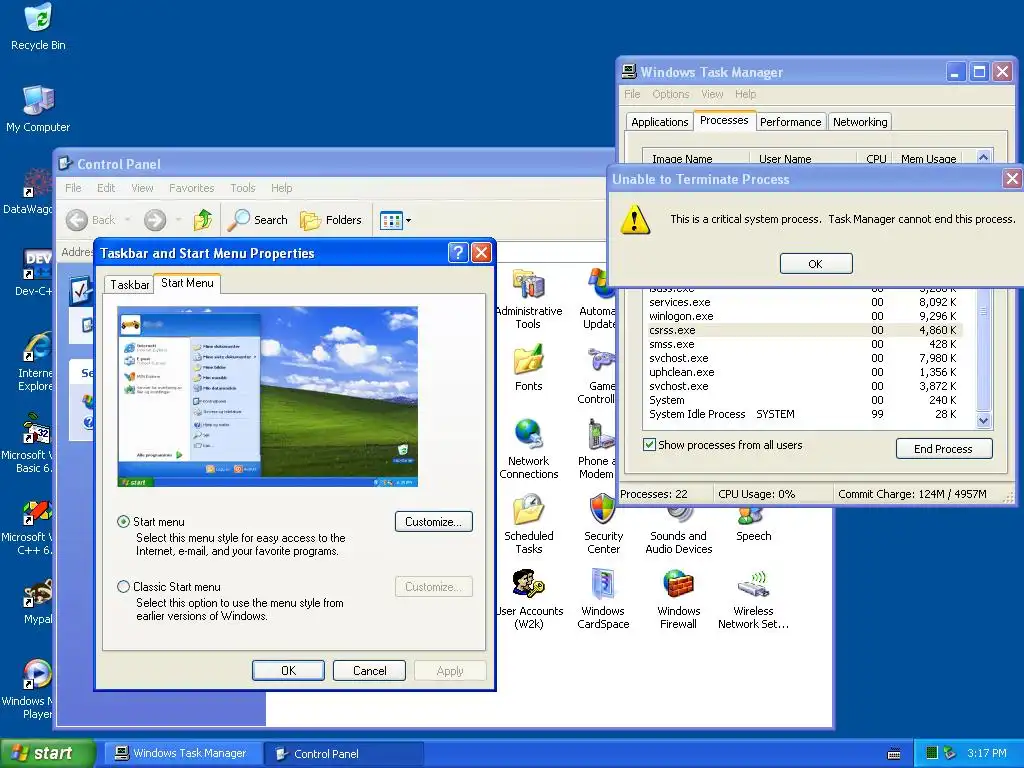The height and width of the screenshot is (768, 1024).
Task: Open Sounds and Audio Devices applet
Action: (x=679, y=532)
